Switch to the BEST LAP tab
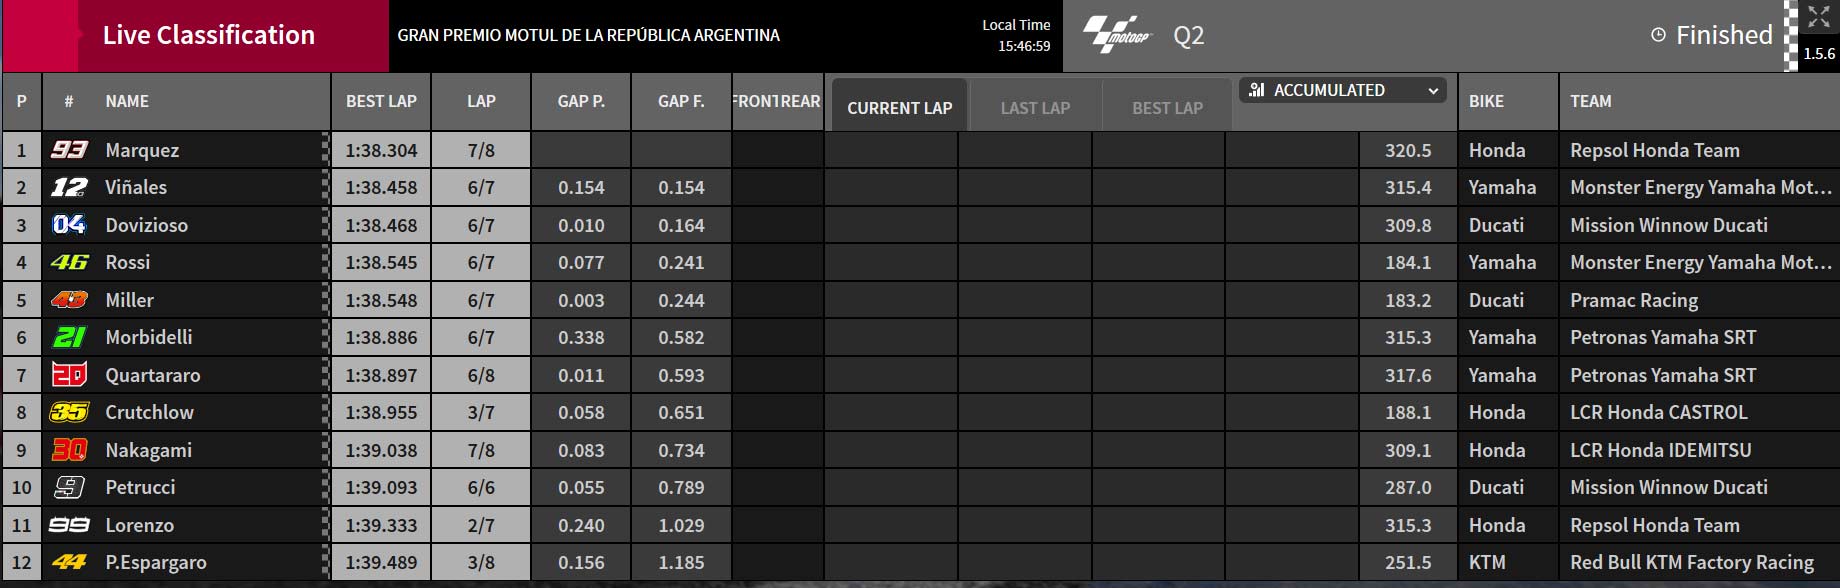1840x588 pixels. point(1167,107)
